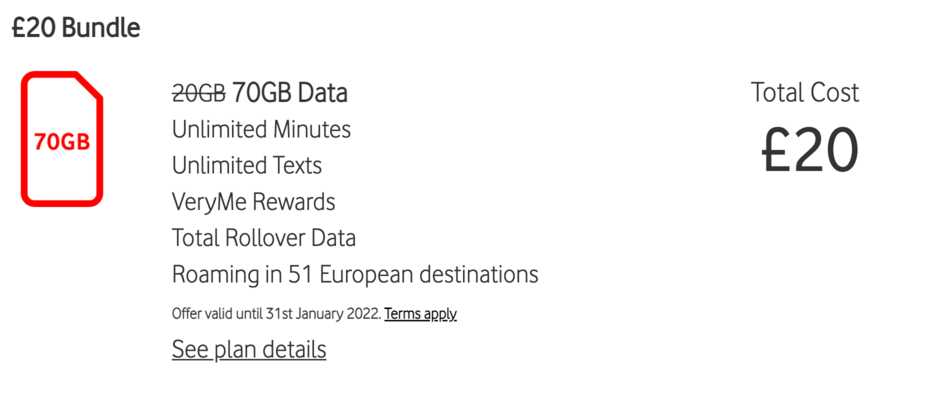
Task: Open the See plan details link
Action: coord(249,349)
